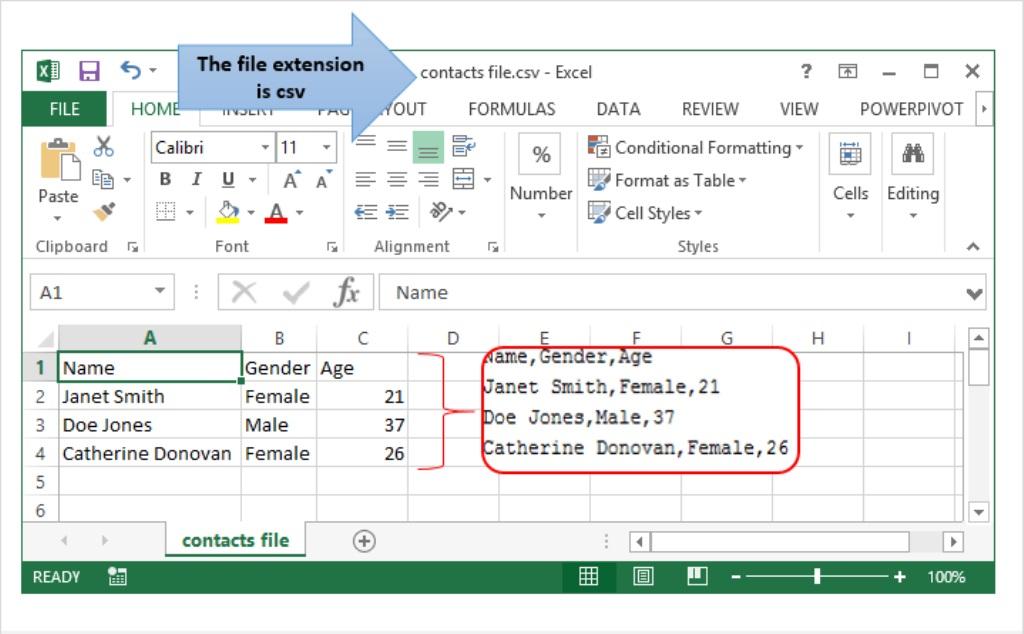Click Align Right icon
Screen dimensions: 1024x634
[x=428, y=179]
